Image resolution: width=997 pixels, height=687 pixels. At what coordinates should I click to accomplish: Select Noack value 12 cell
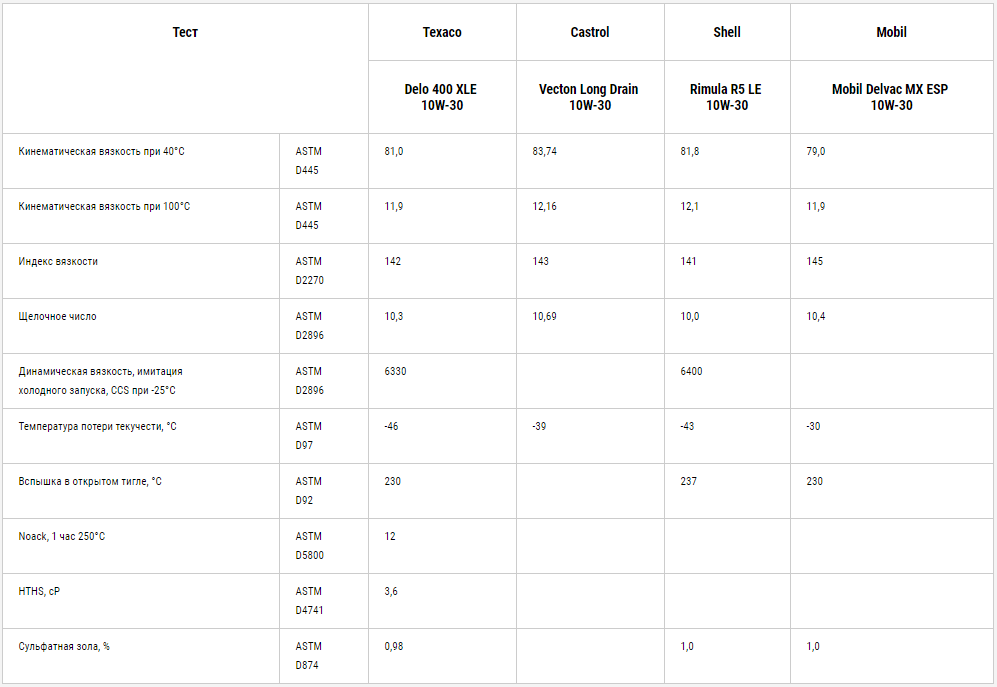tap(442, 546)
